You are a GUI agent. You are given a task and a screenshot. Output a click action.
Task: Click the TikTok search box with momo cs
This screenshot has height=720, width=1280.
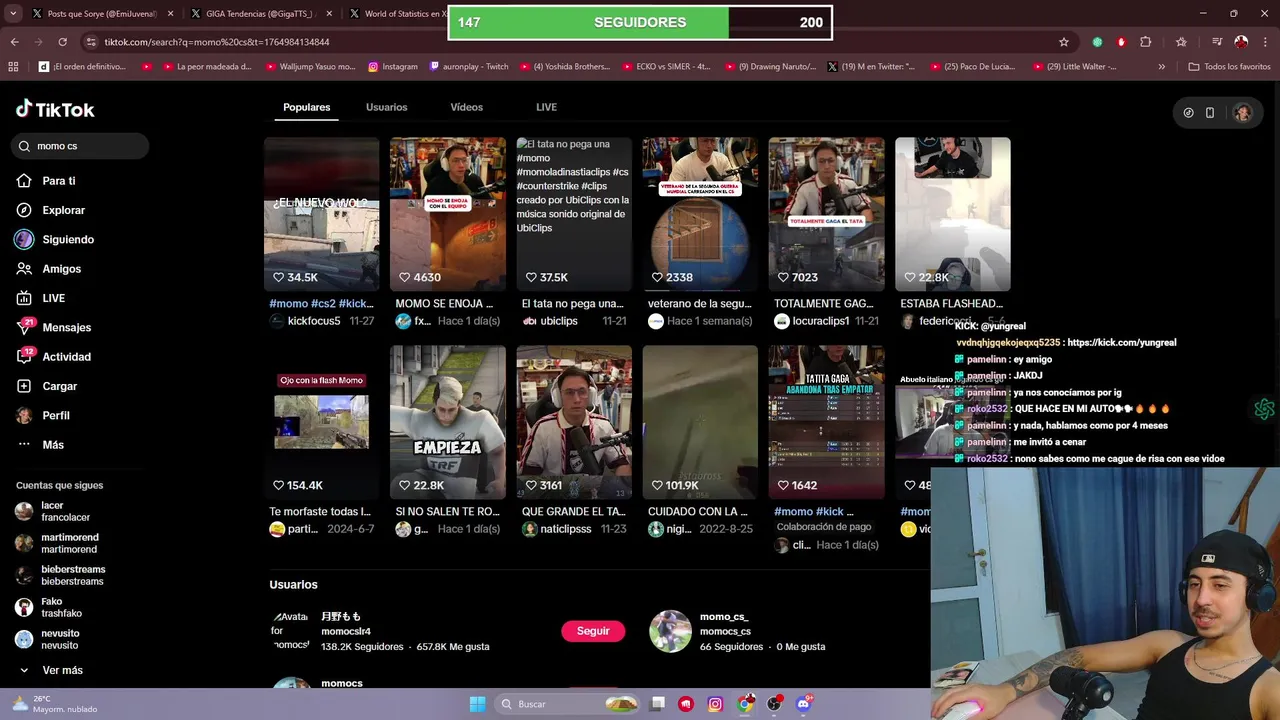pos(82,146)
